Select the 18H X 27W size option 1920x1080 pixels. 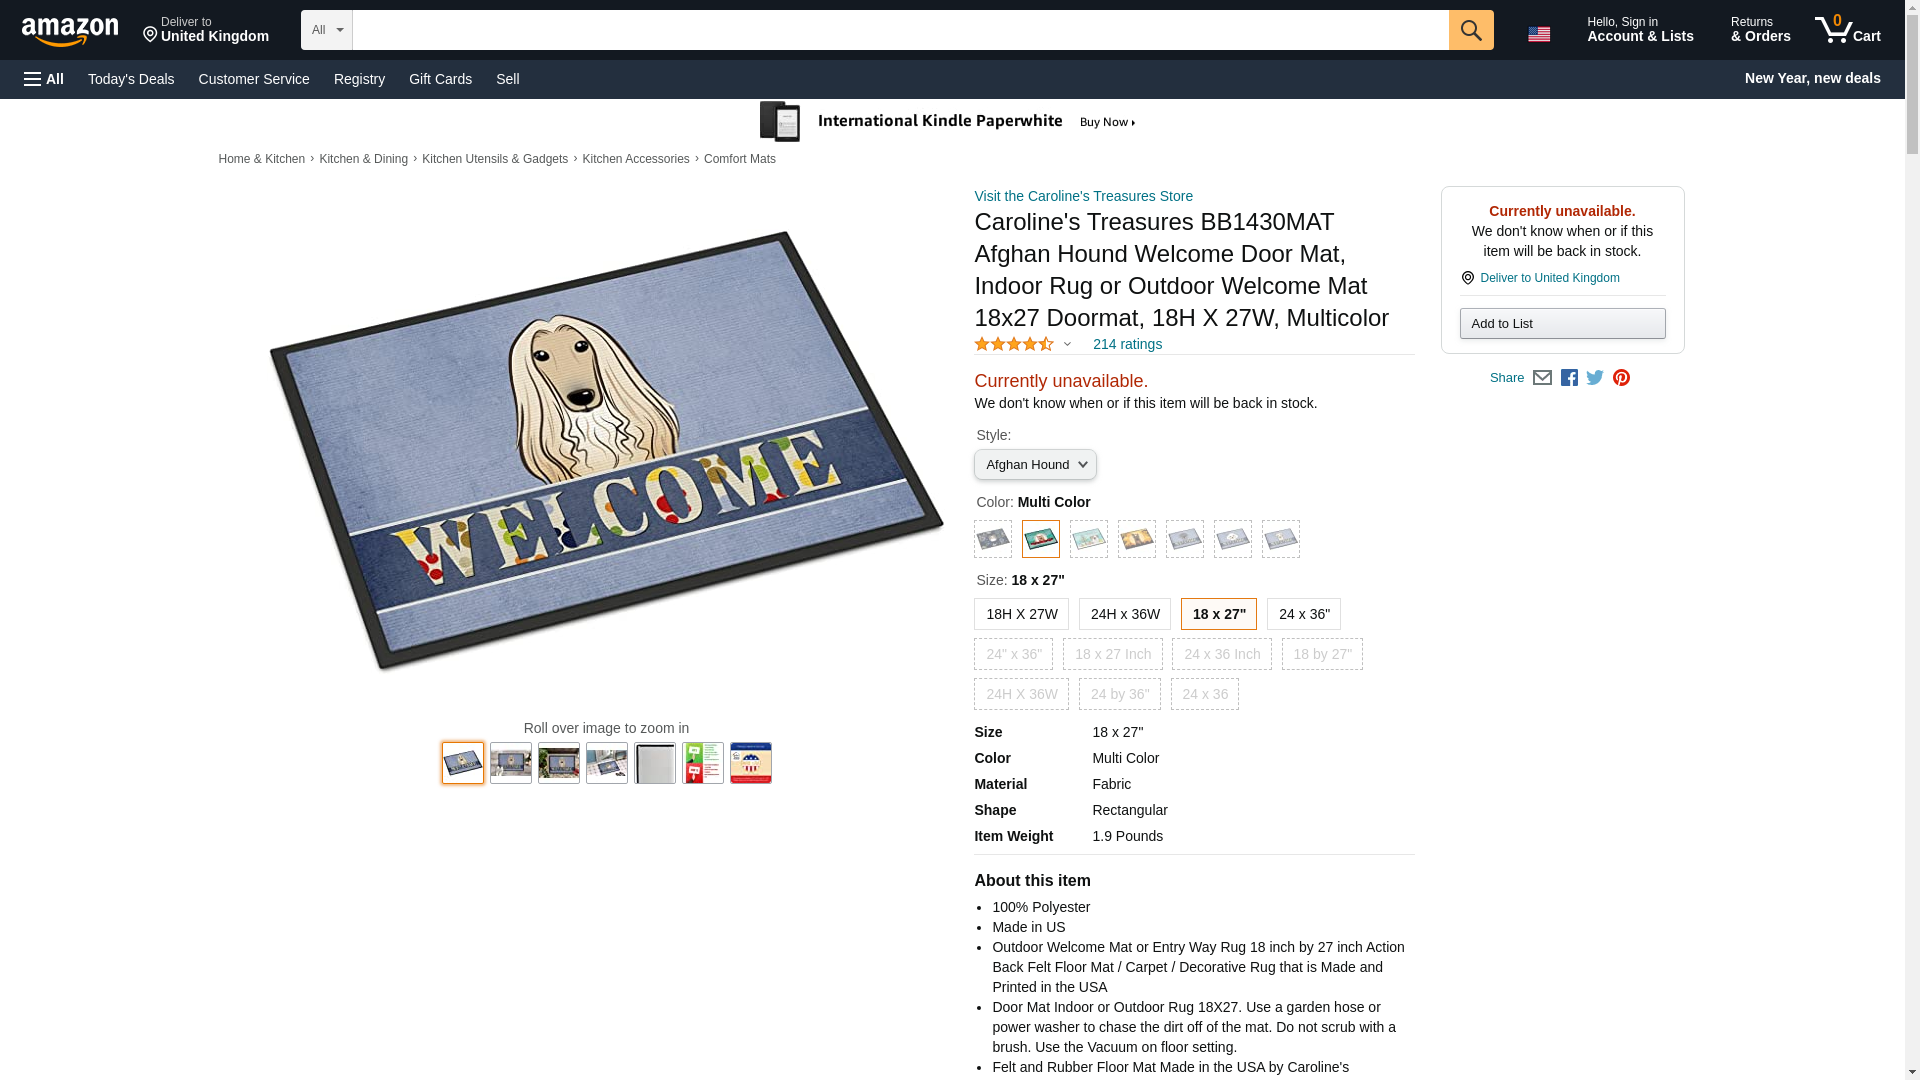(x=1021, y=614)
